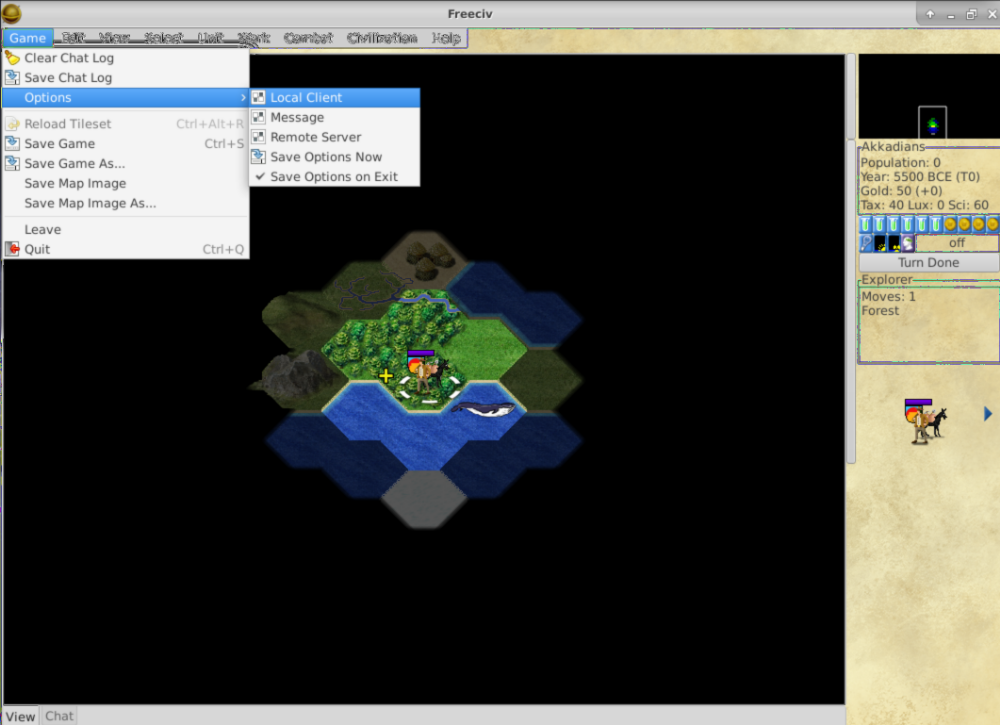The width and height of the screenshot is (1000, 725).
Task: Click the research lightbulb indicator icon
Action: pos(867,243)
